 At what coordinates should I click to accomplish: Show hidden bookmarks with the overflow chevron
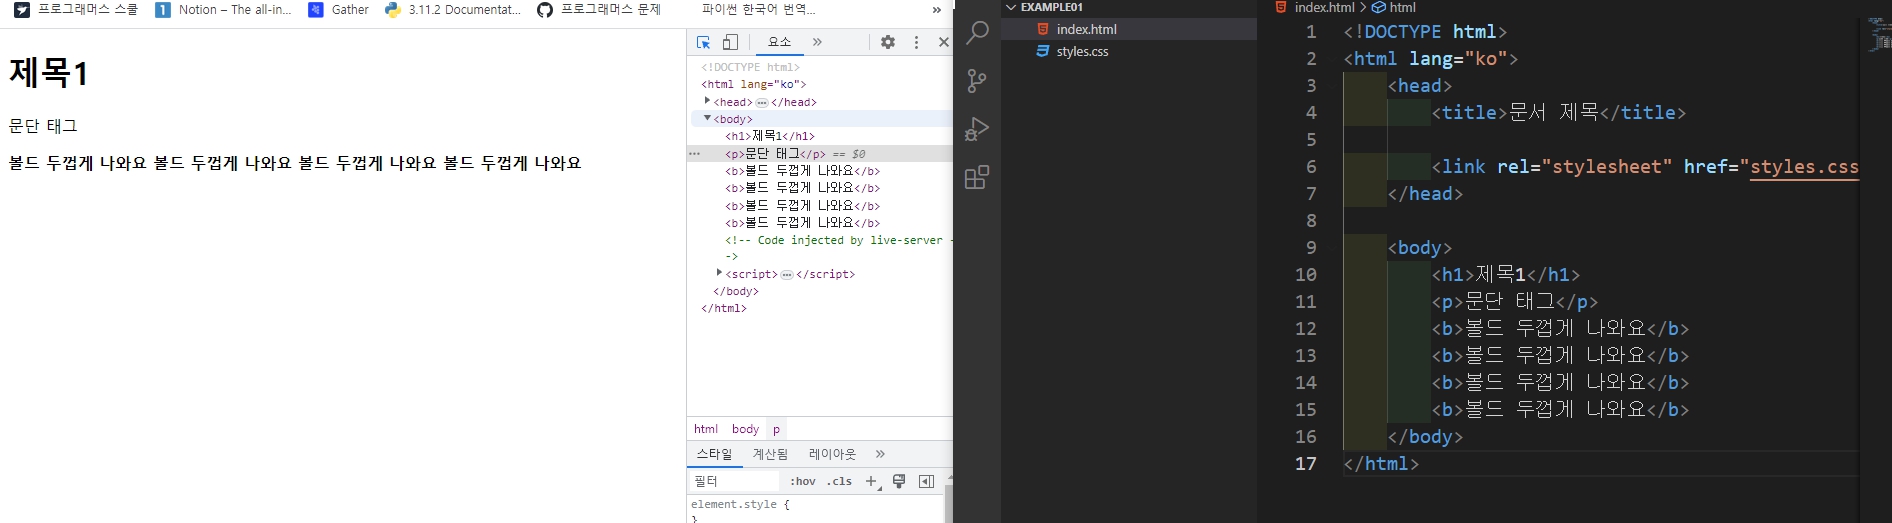click(x=936, y=10)
